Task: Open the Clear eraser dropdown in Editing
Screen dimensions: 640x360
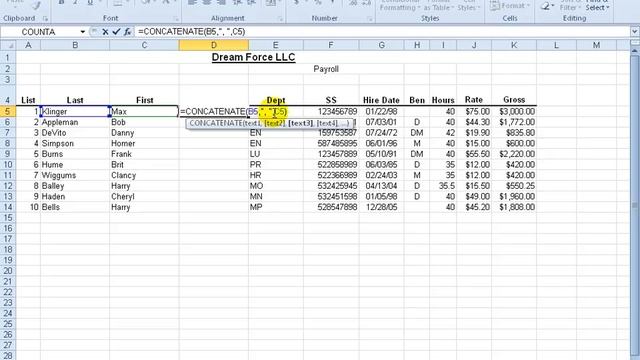Action: click(547, 6)
